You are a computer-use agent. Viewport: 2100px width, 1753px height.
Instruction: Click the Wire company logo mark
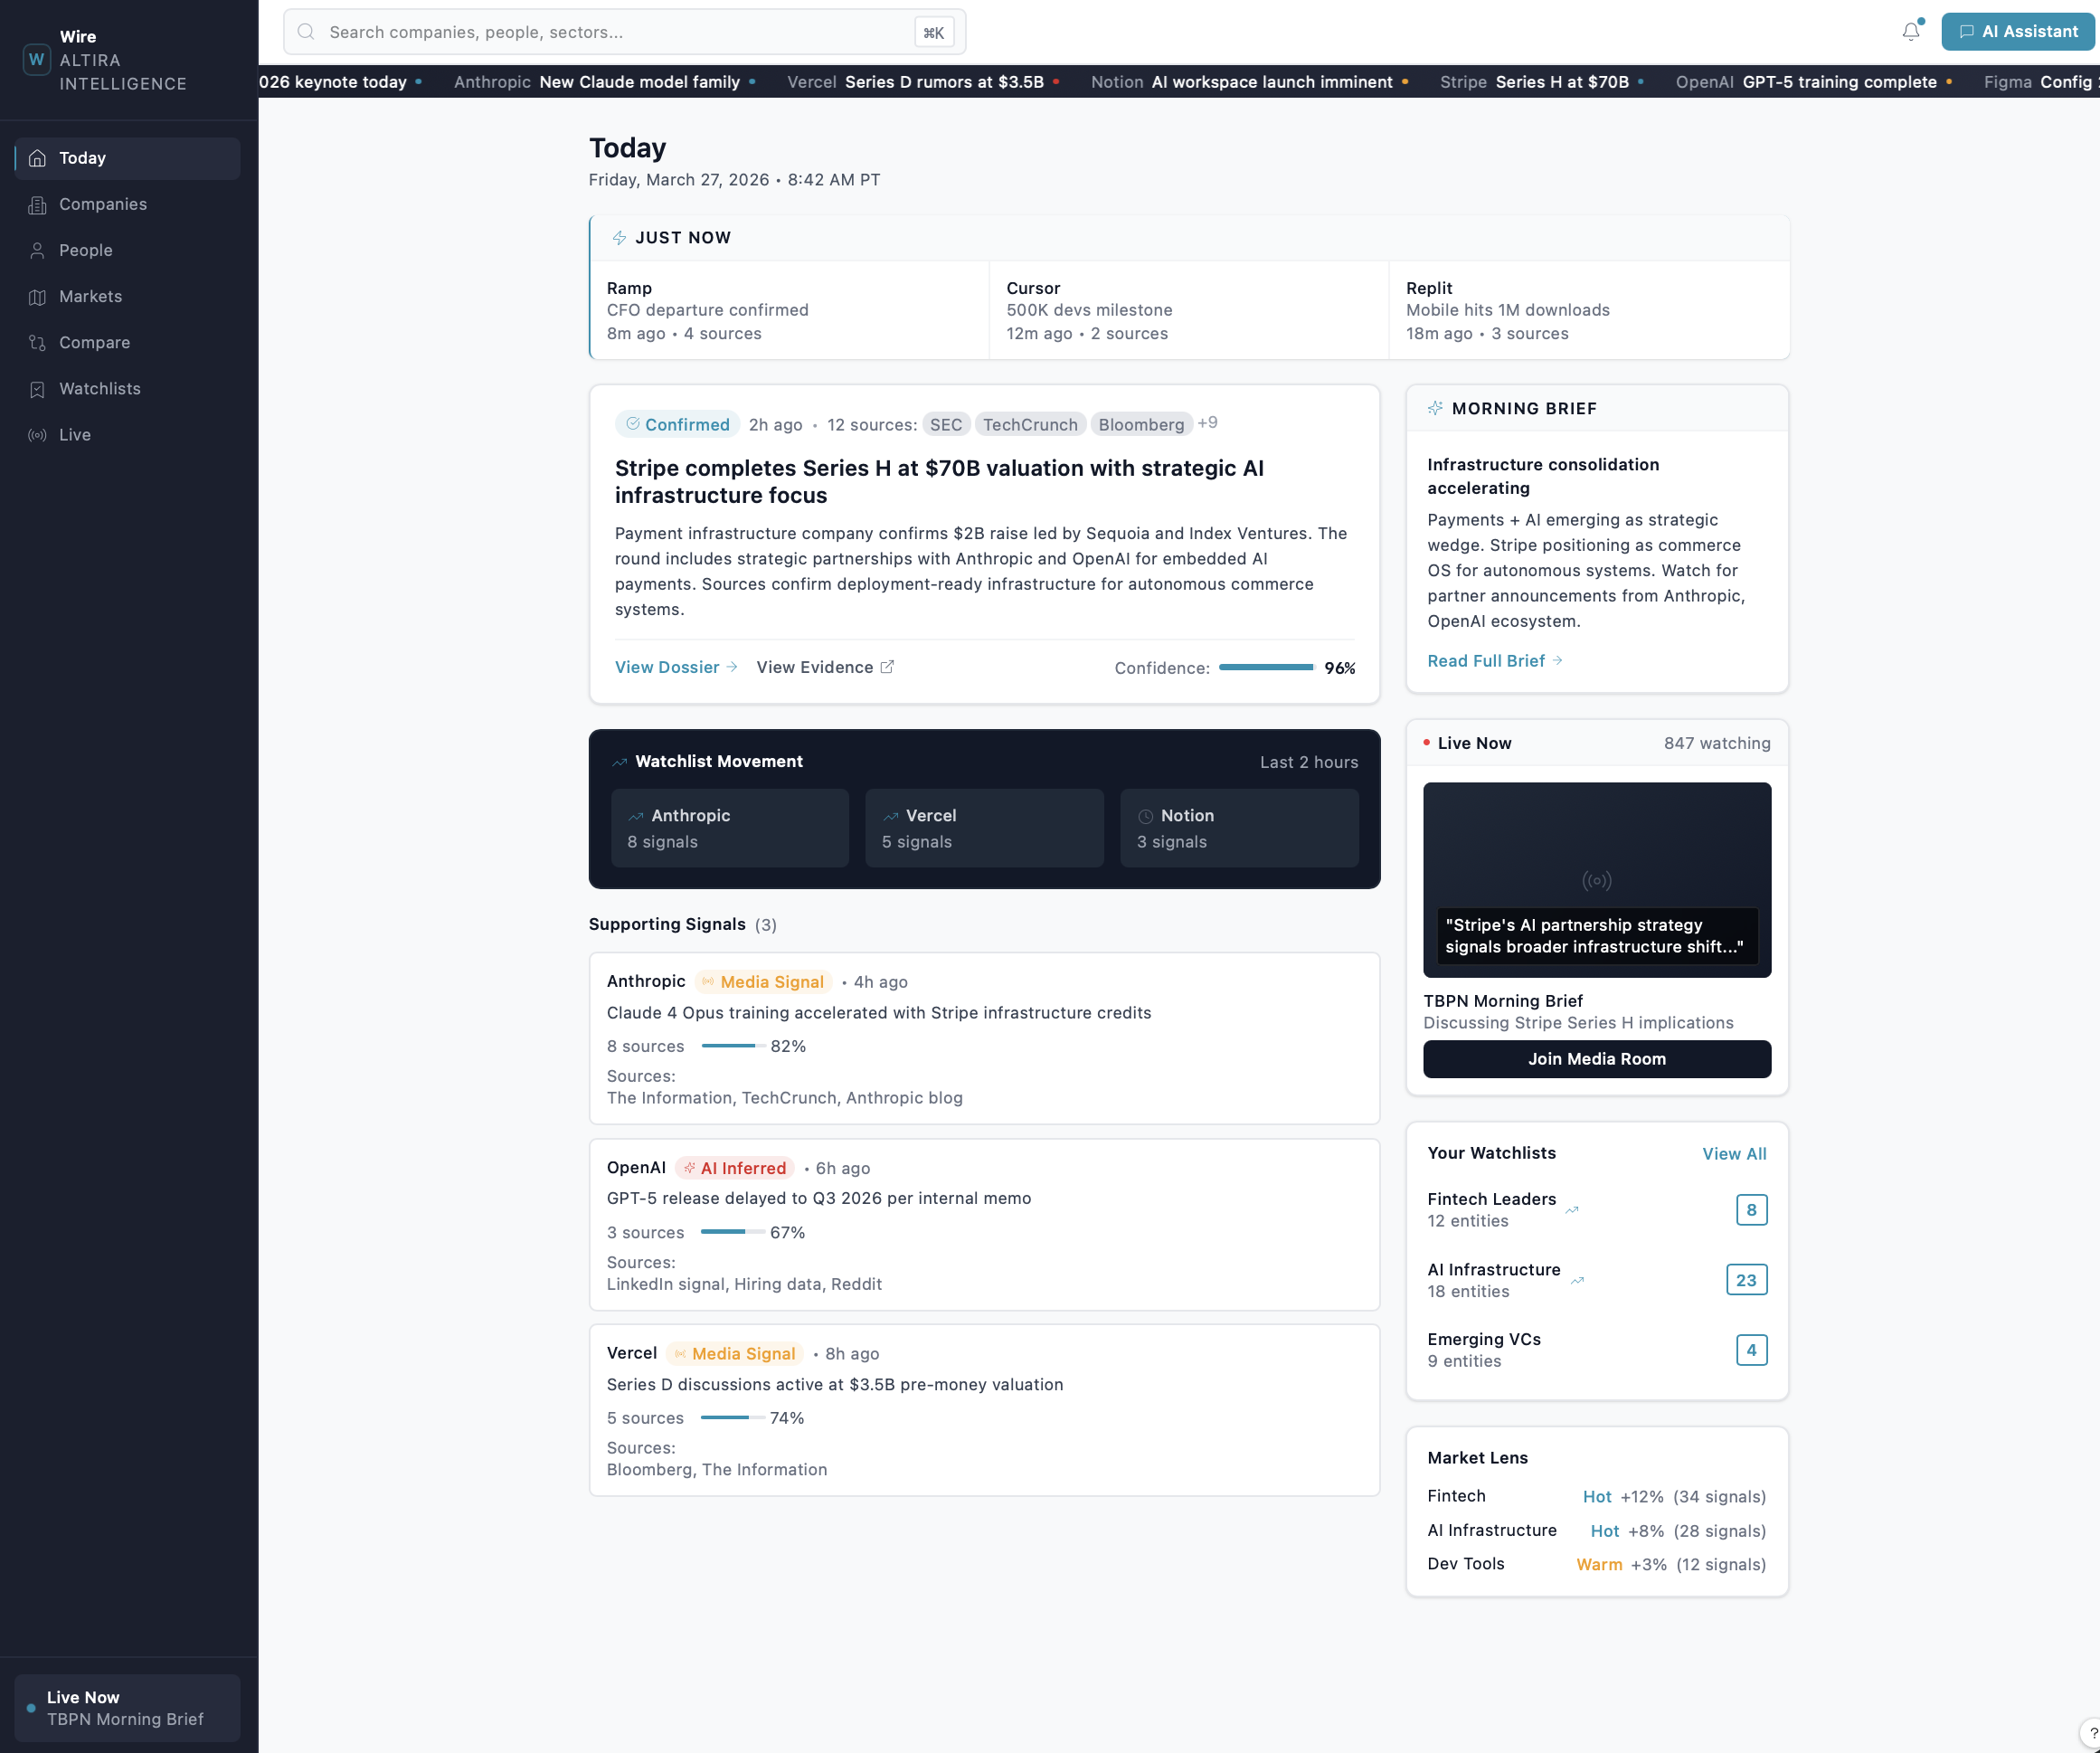click(x=37, y=59)
